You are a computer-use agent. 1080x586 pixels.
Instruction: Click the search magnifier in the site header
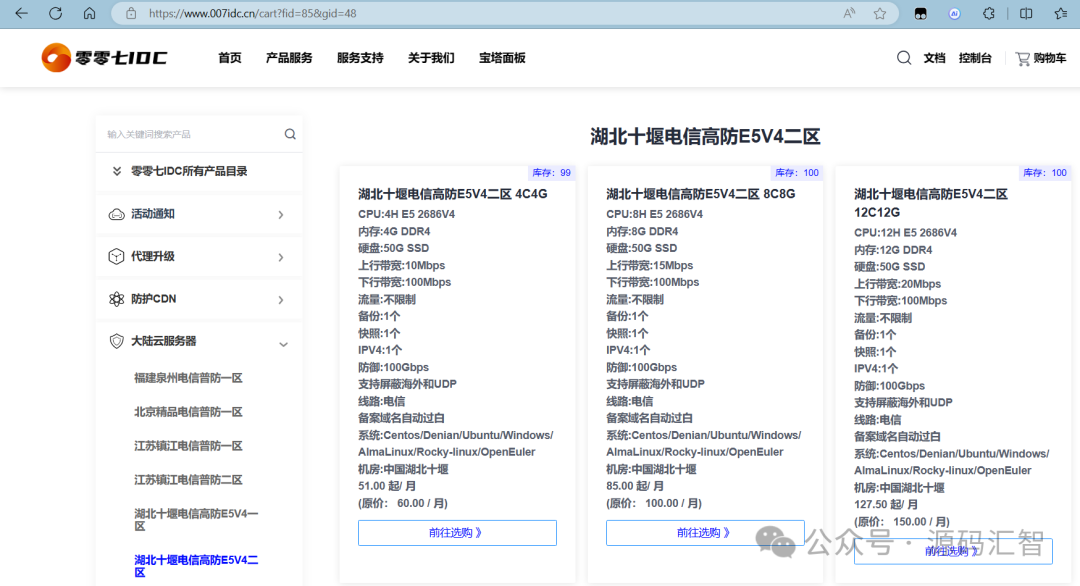click(903, 58)
